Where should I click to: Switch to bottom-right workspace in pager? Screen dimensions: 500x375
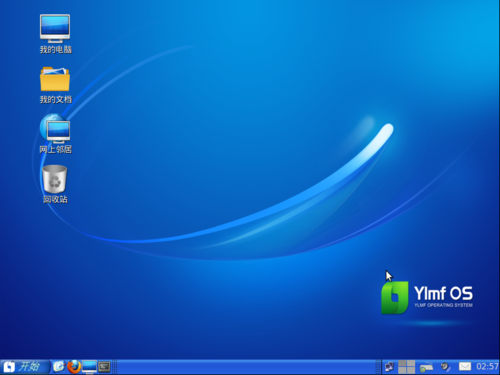coord(411,370)
